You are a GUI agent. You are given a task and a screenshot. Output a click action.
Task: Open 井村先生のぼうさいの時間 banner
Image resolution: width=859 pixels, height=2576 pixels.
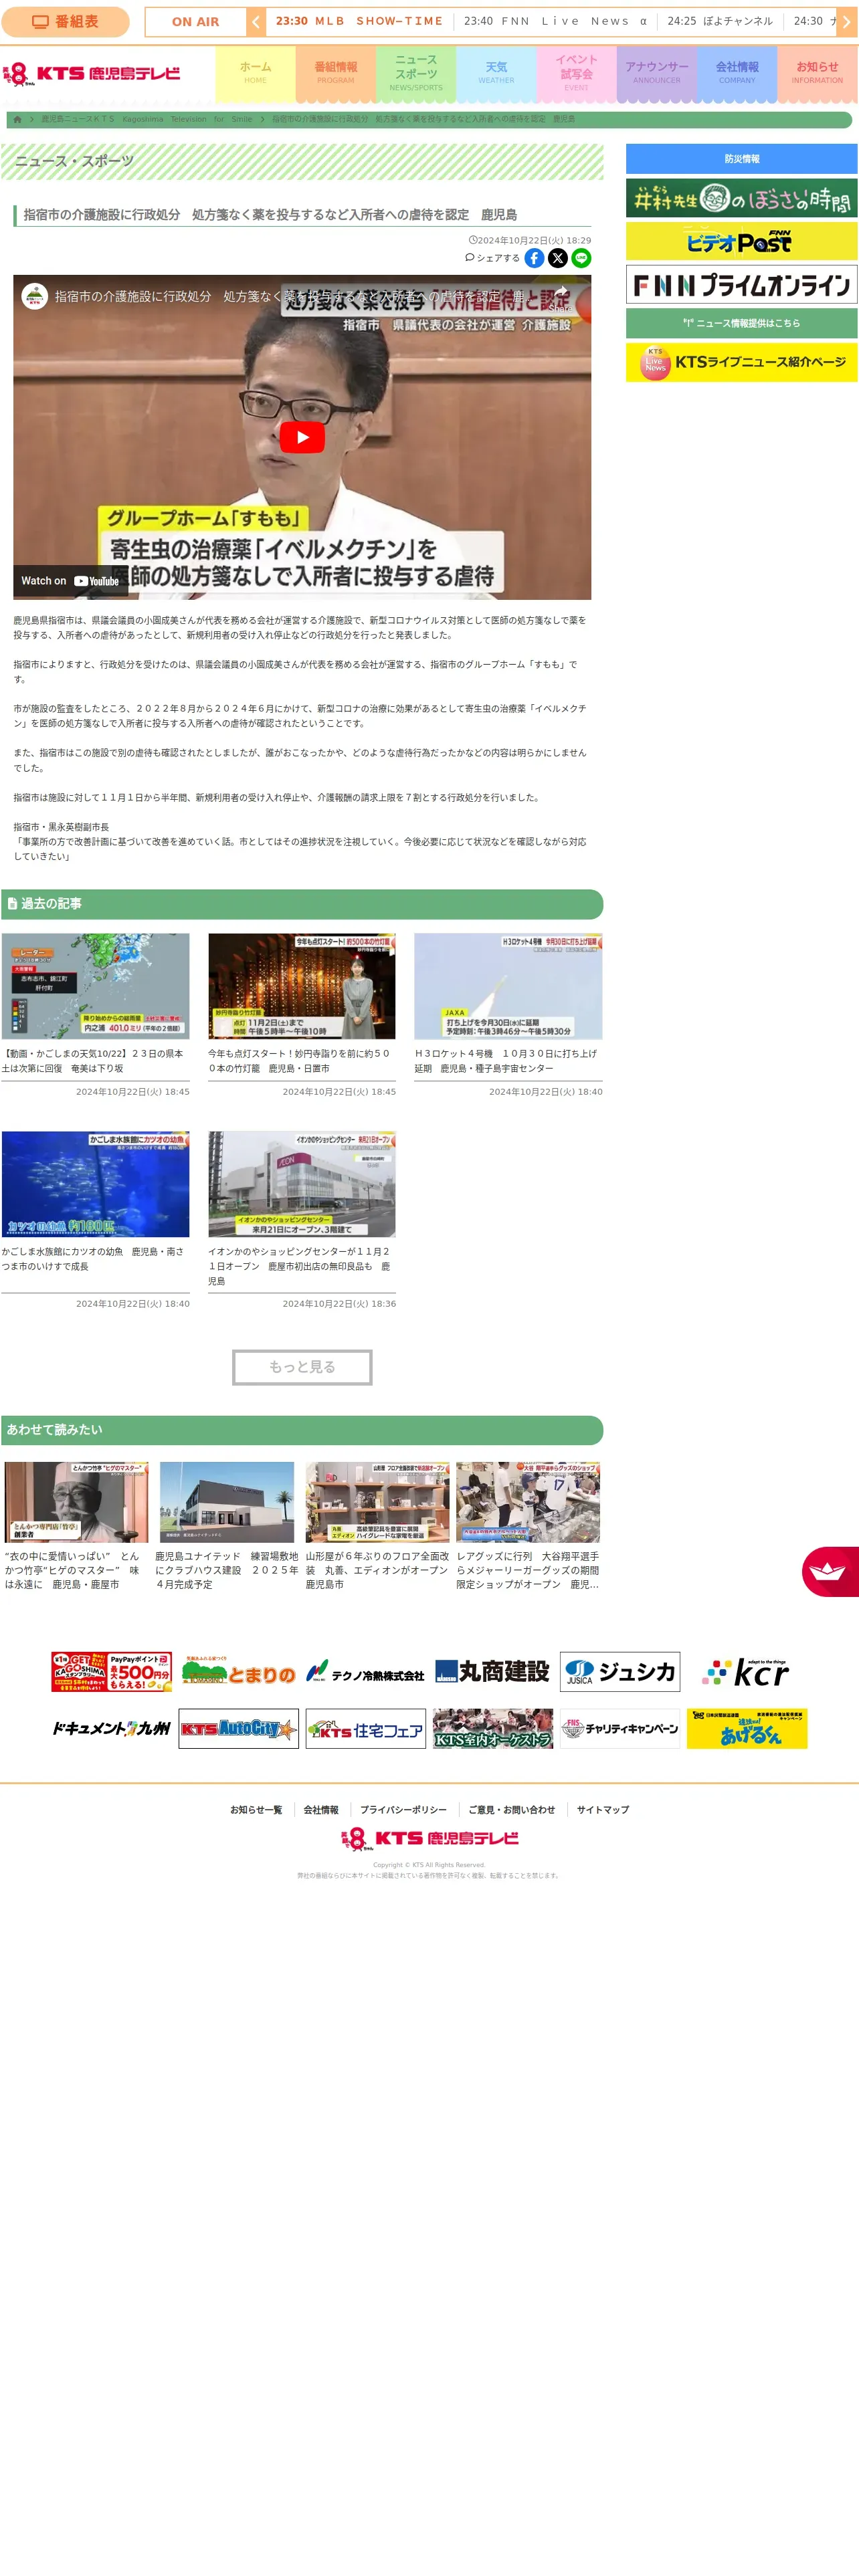click(x=741, y=198)
